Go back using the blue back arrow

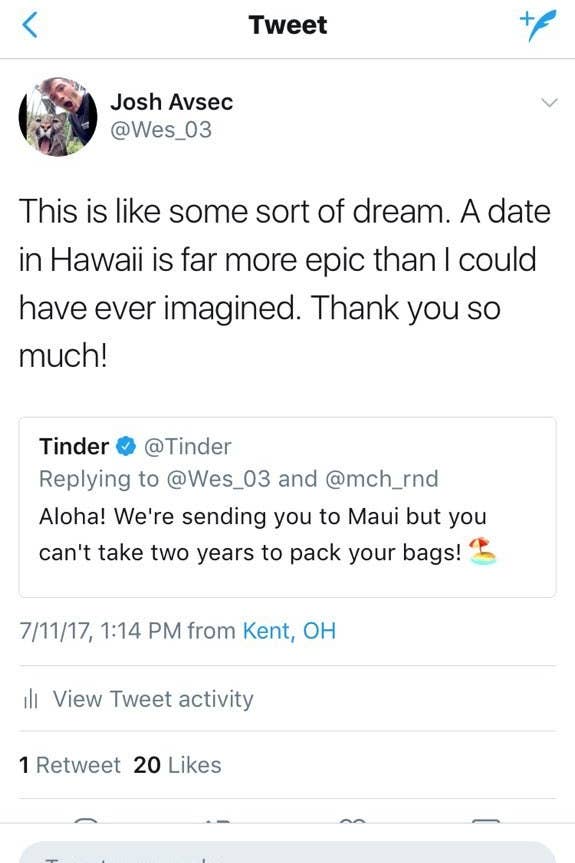30,25
